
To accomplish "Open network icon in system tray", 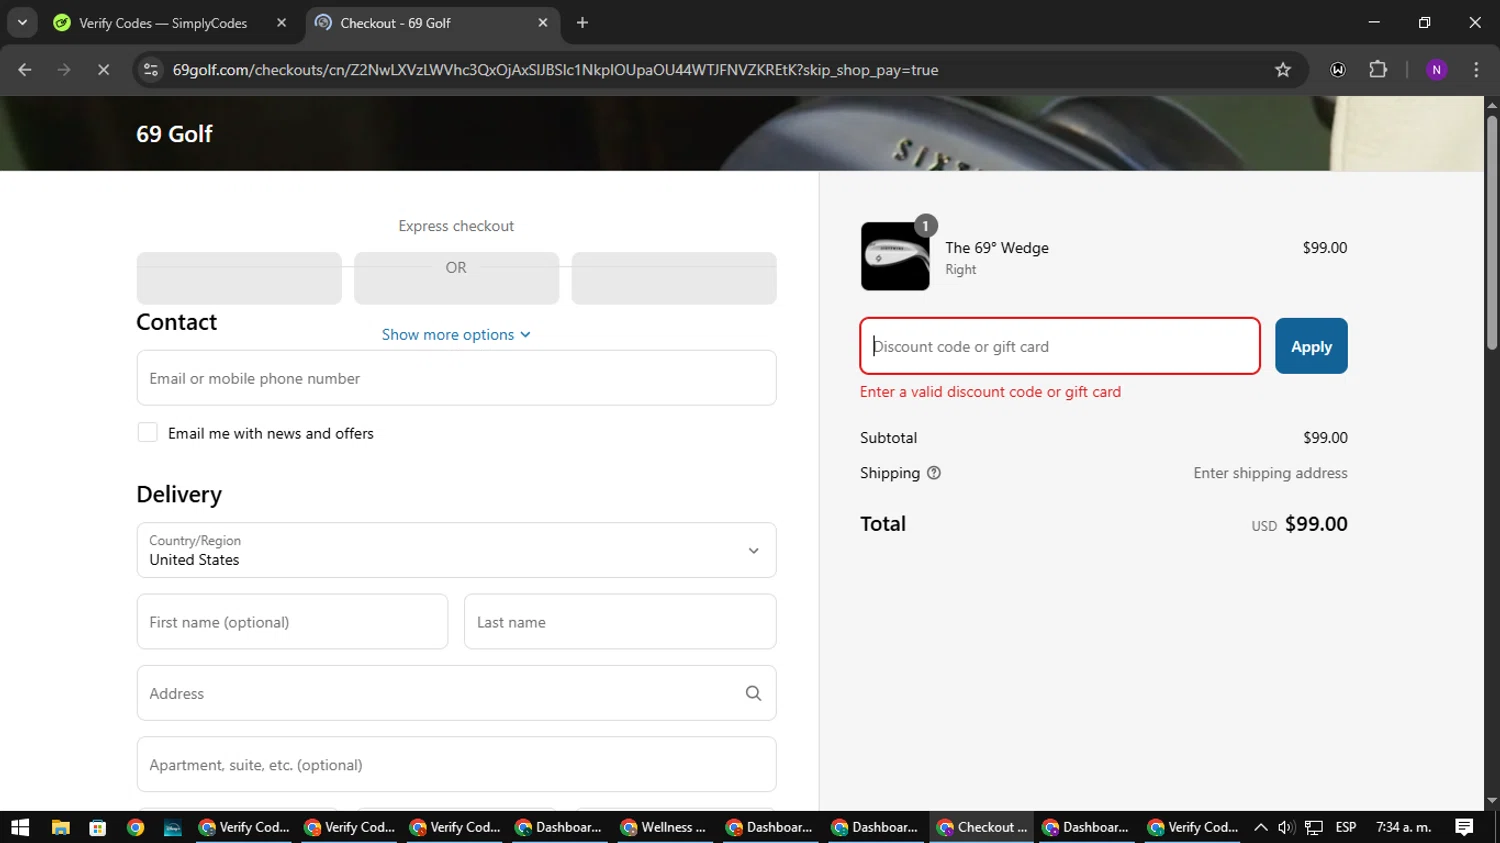I will pos(1314,827).
